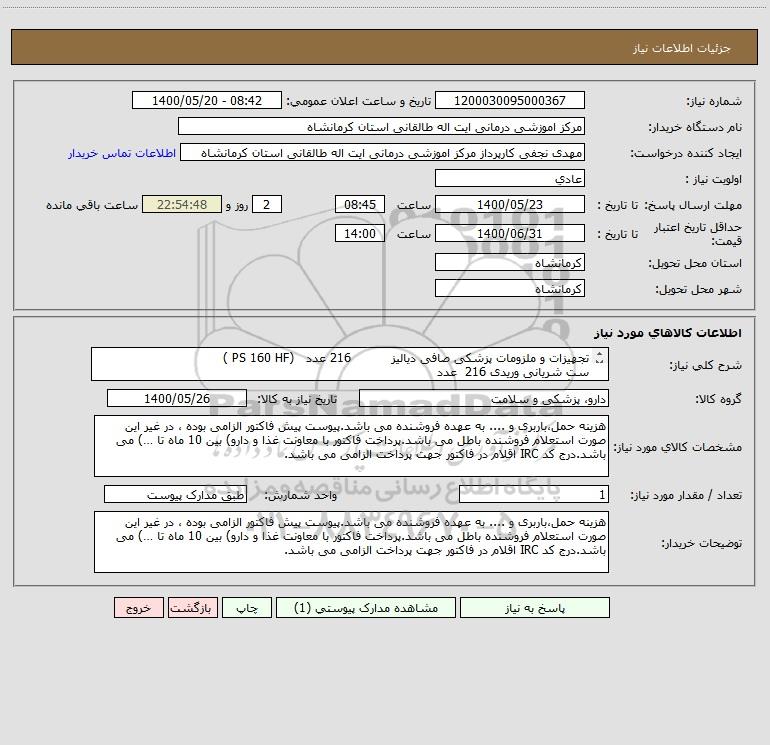Click the response deadline date 1400/05/23

tap(510, 204)
